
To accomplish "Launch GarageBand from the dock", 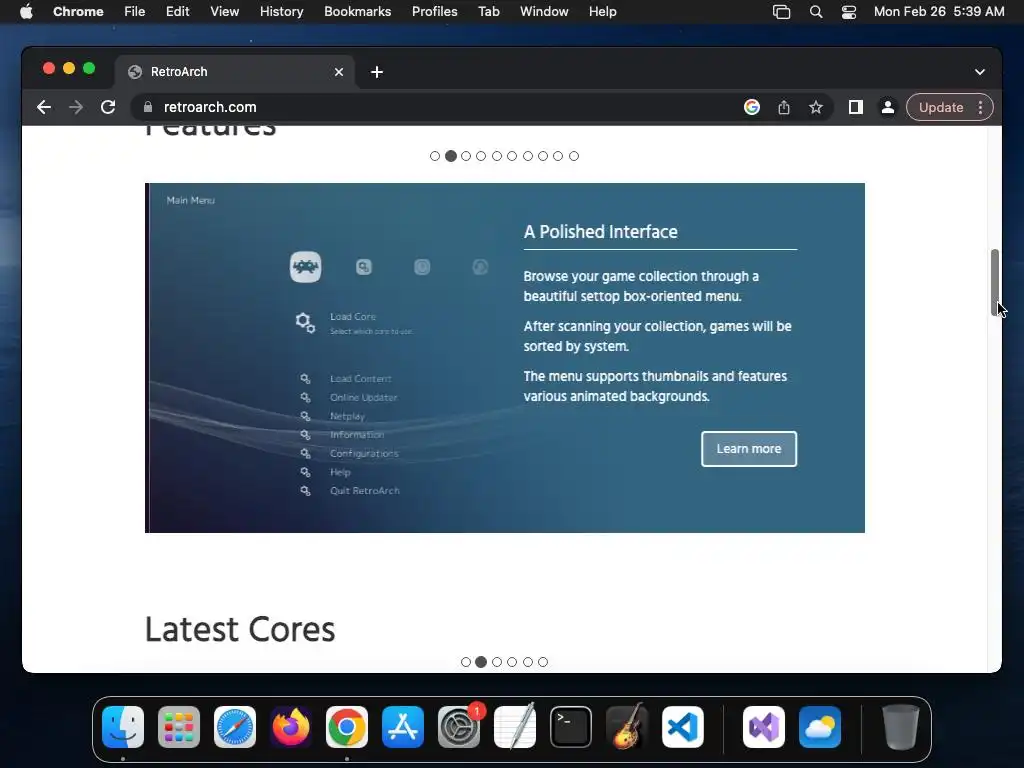I will tap(627, 727).
